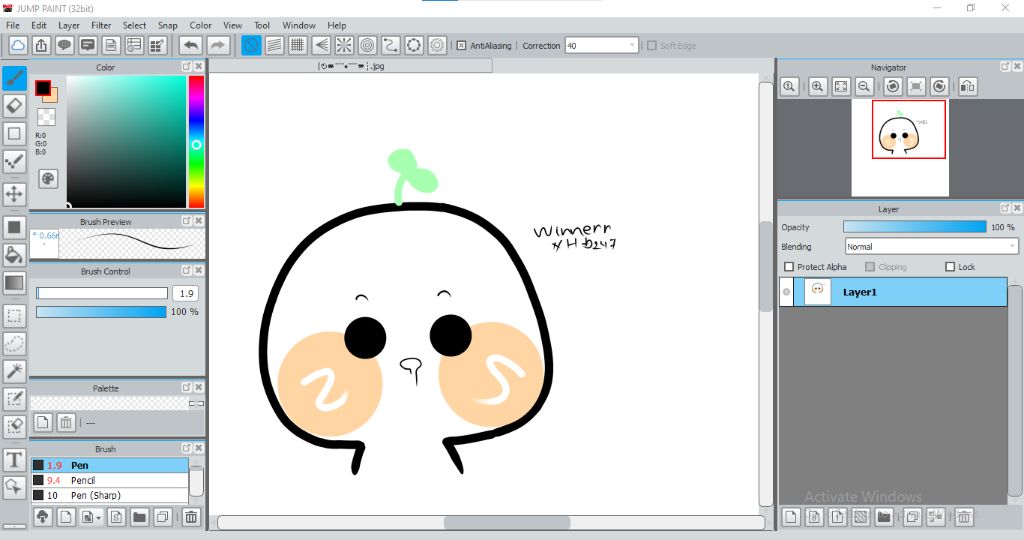Click Navigator zoom in button
1024x540 pixels.
pyautogui.click(x=818, y=86)
